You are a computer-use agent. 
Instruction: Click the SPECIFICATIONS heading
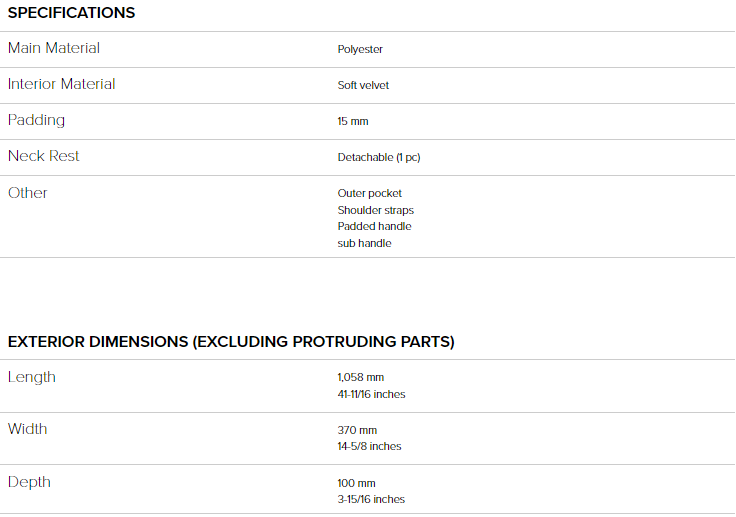pyautogui.click(x=71, y=13)
